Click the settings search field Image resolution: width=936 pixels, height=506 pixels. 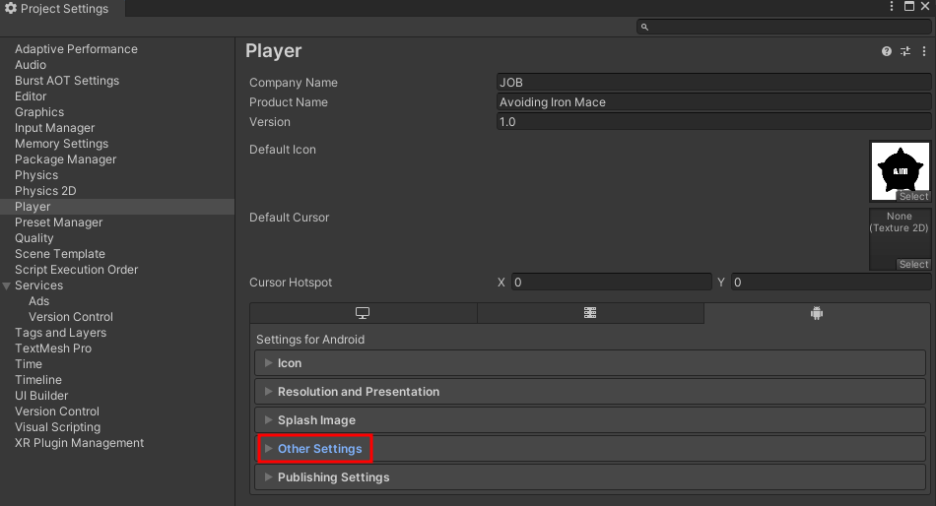click(x=783, y=27)
